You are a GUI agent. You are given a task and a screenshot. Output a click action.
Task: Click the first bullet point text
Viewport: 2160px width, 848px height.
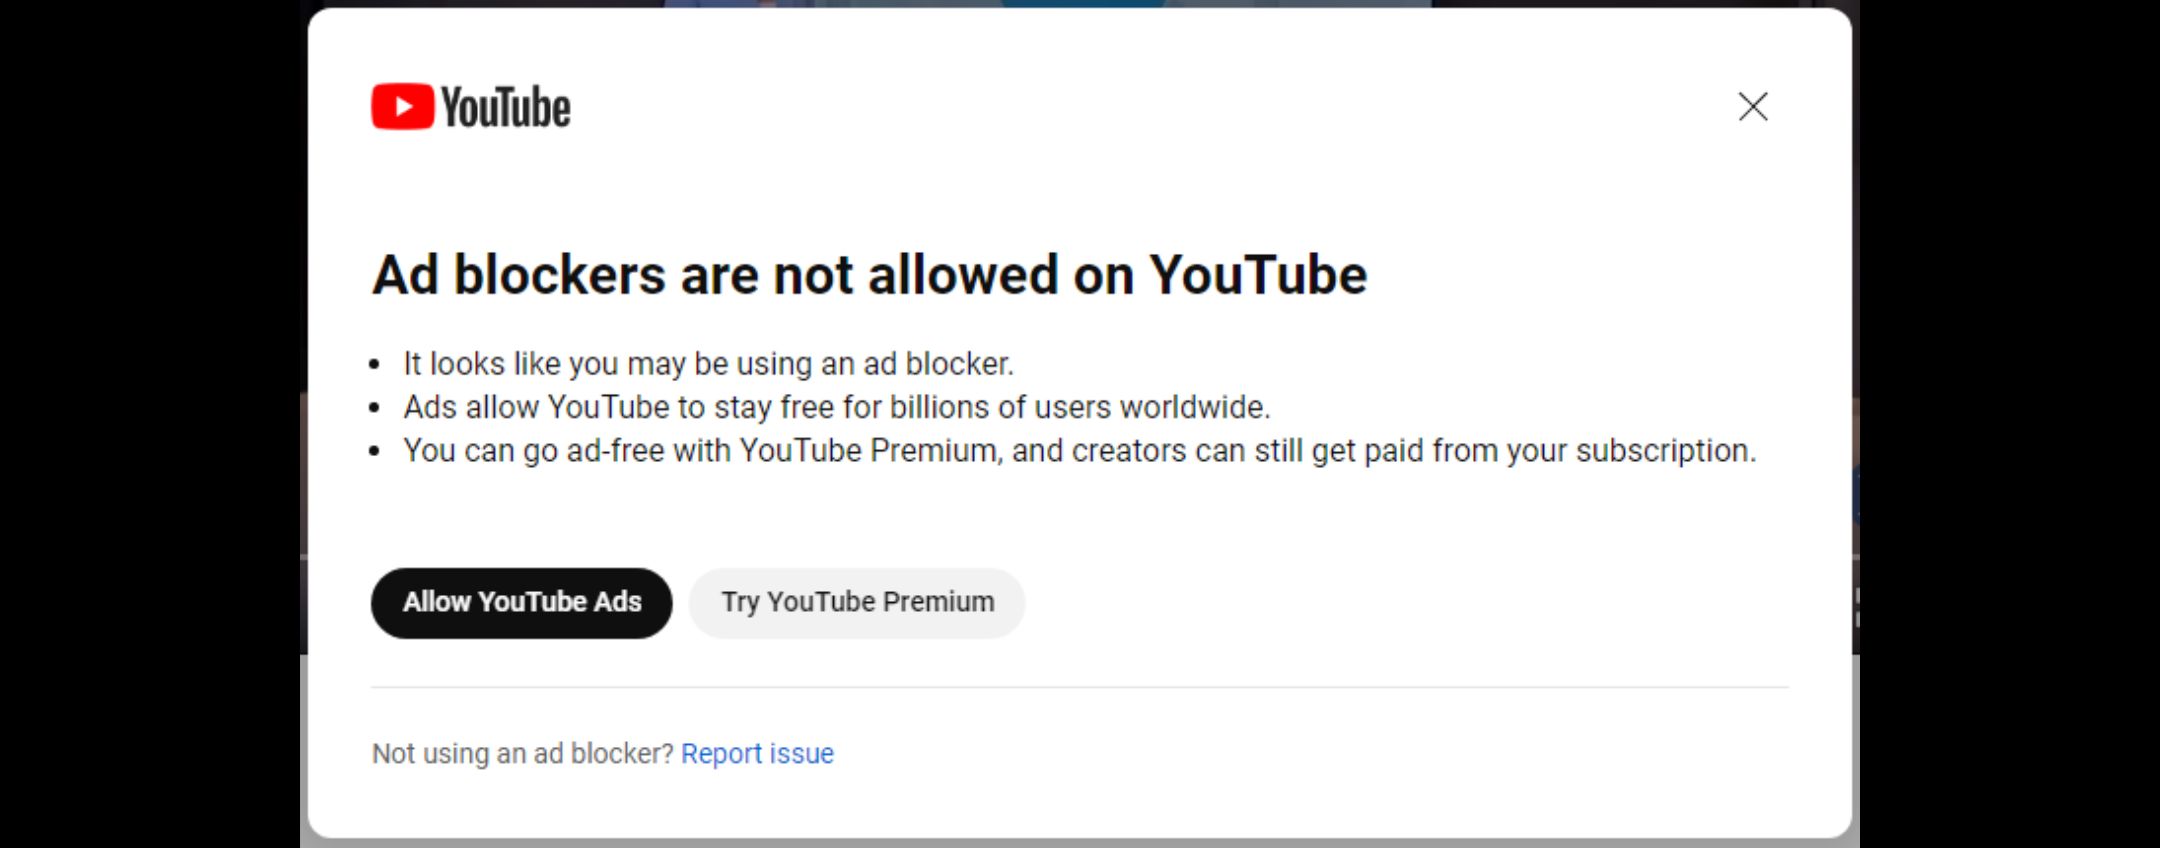click(x=708, y=363)
